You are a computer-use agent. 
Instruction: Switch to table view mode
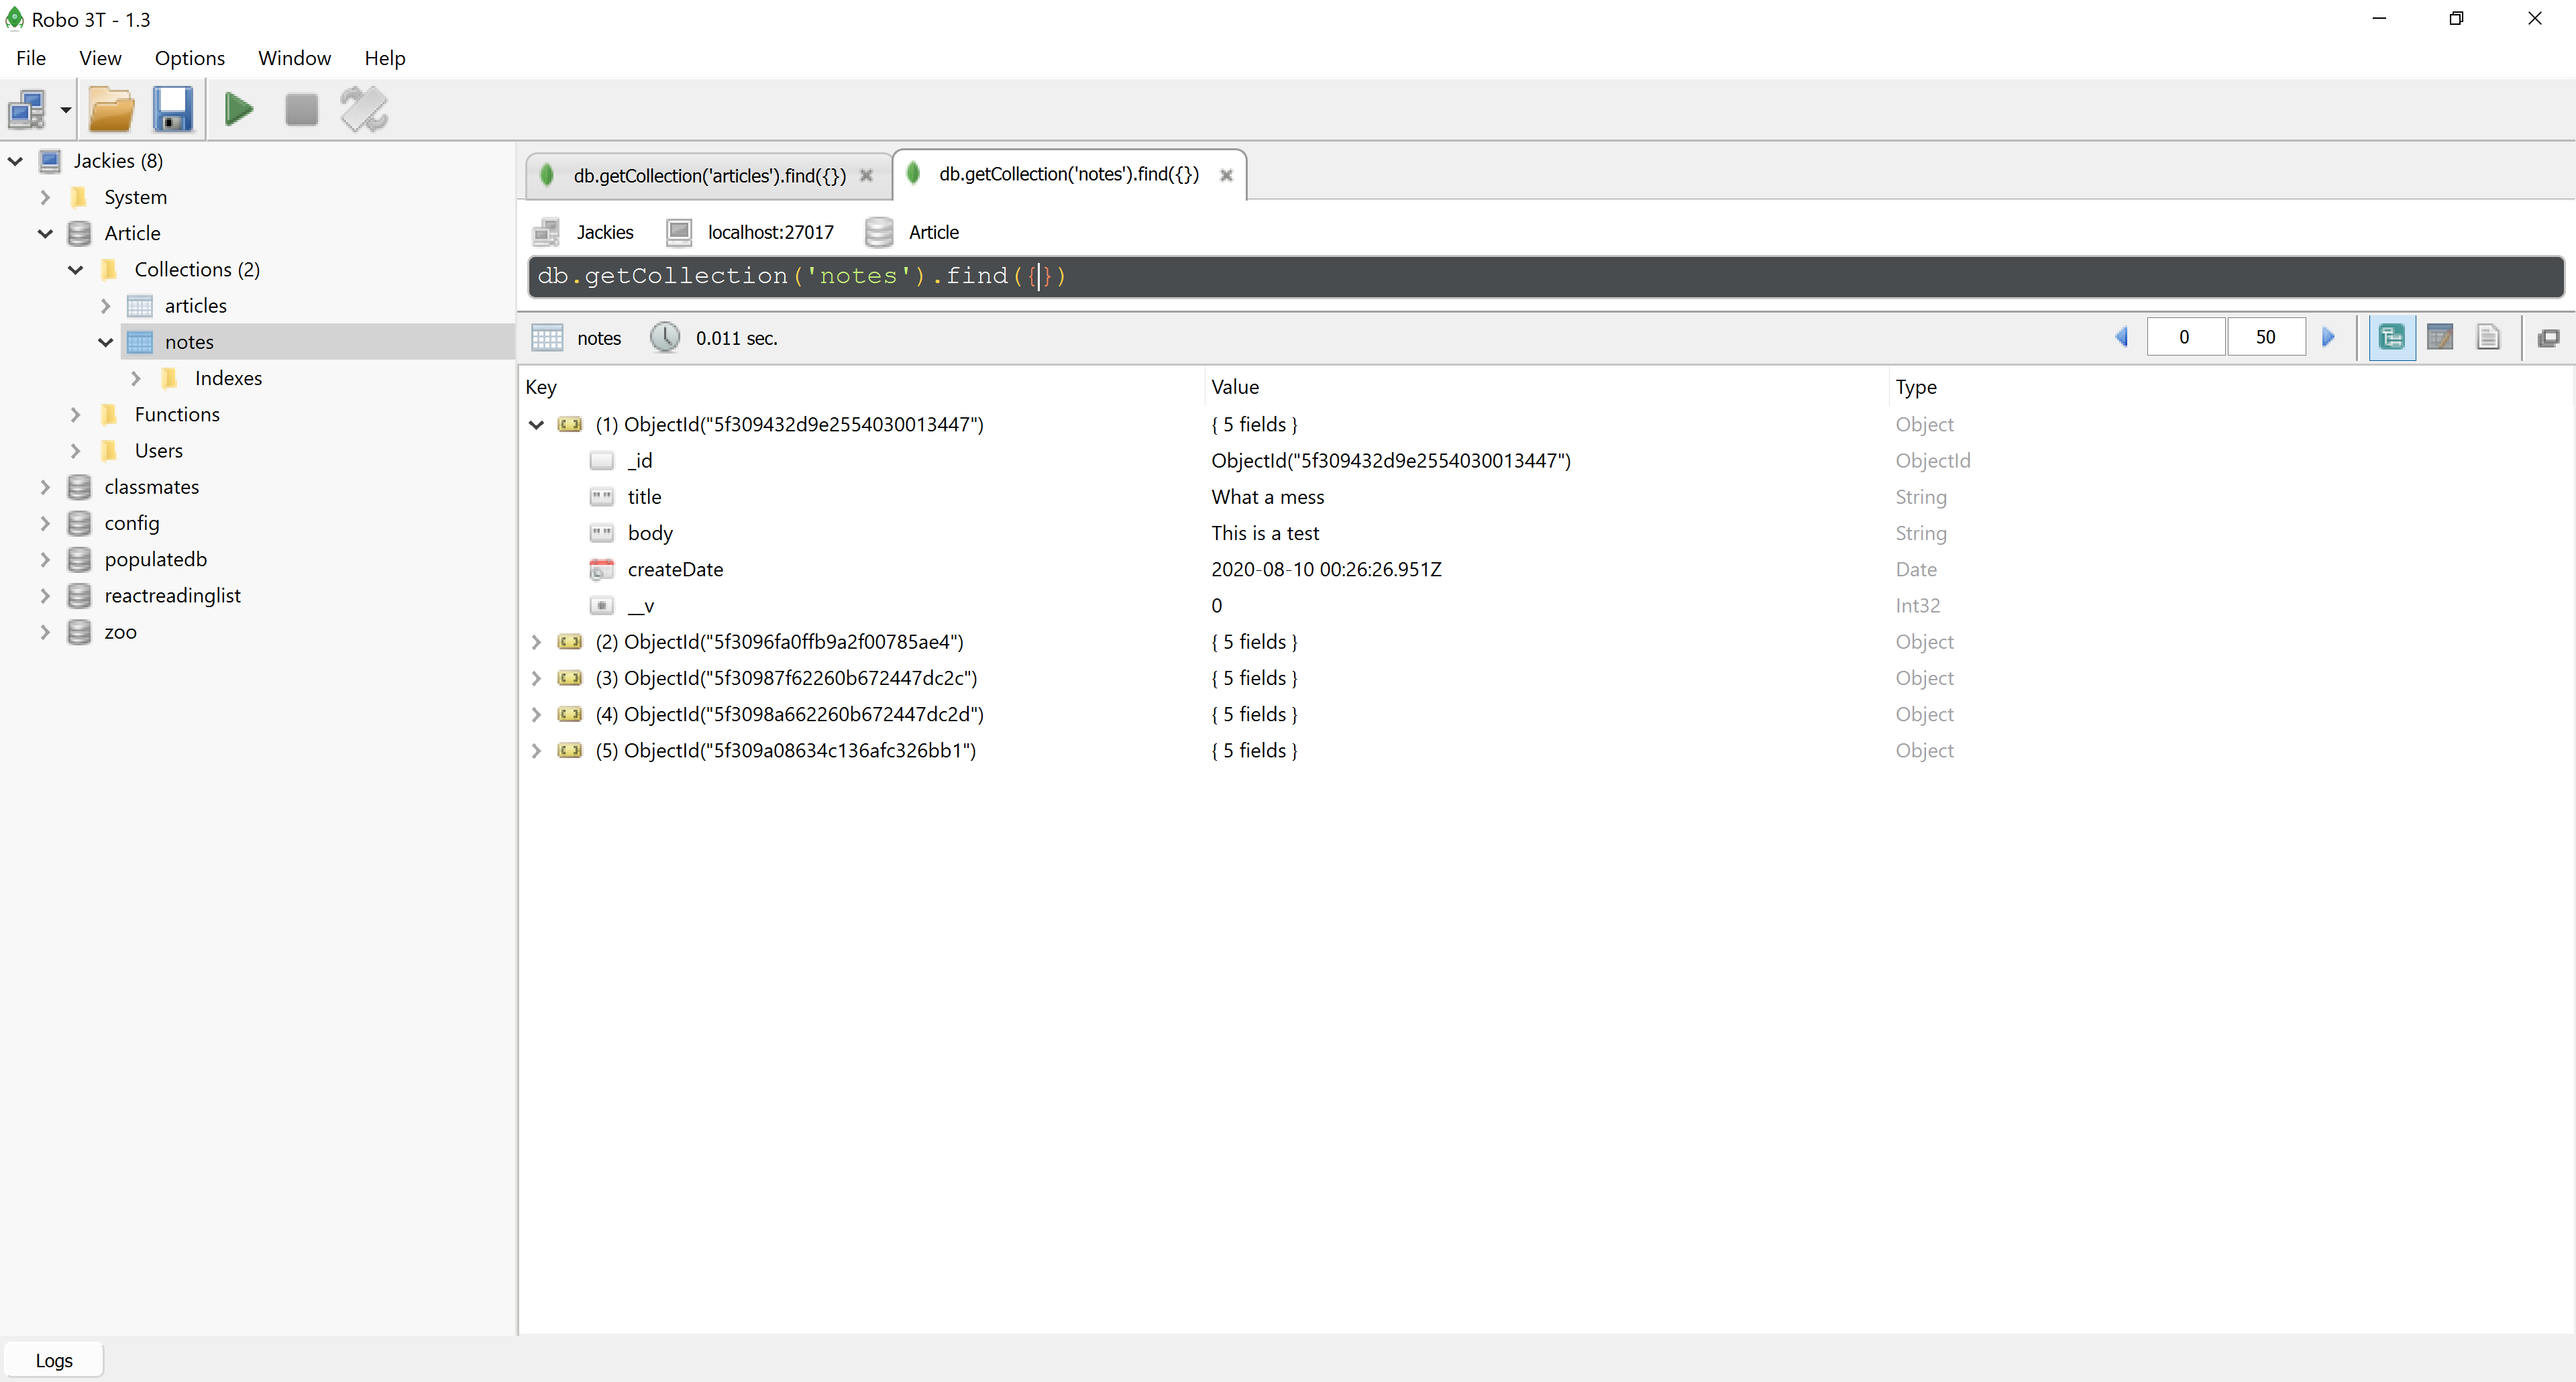point(2440,338)
